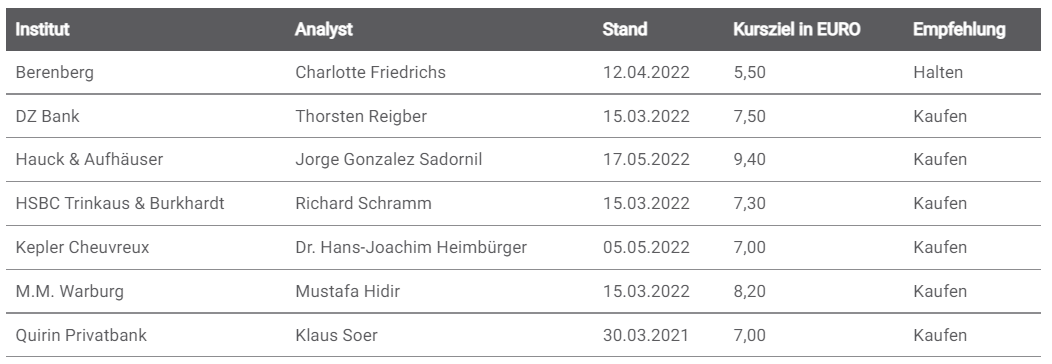Screen dimensions: 1052x364
Task: Click the Analyst column header
Action: pos(323,29)
